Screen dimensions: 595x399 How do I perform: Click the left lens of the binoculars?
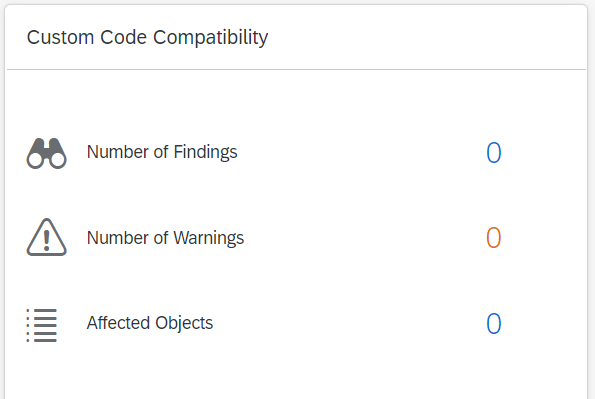pyautogui.click(x=35, y=161)
